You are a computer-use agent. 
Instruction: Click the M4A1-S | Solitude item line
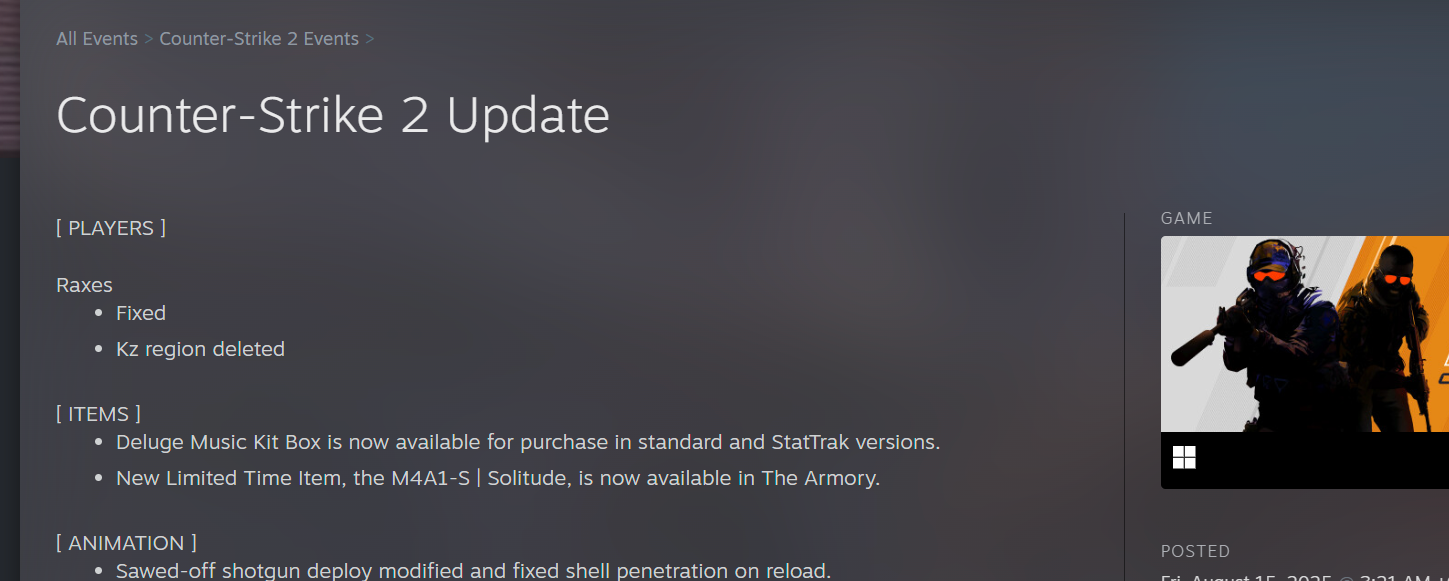click(x=498, y=478)
